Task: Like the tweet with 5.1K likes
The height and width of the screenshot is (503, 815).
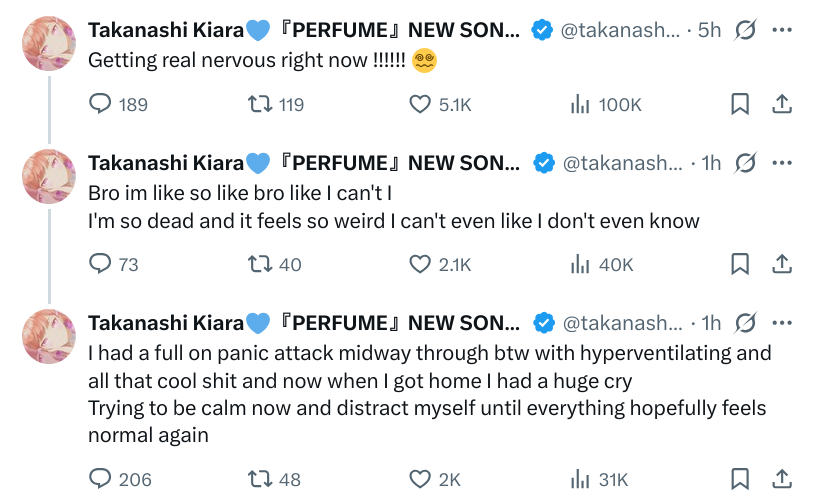Action: 422,104
